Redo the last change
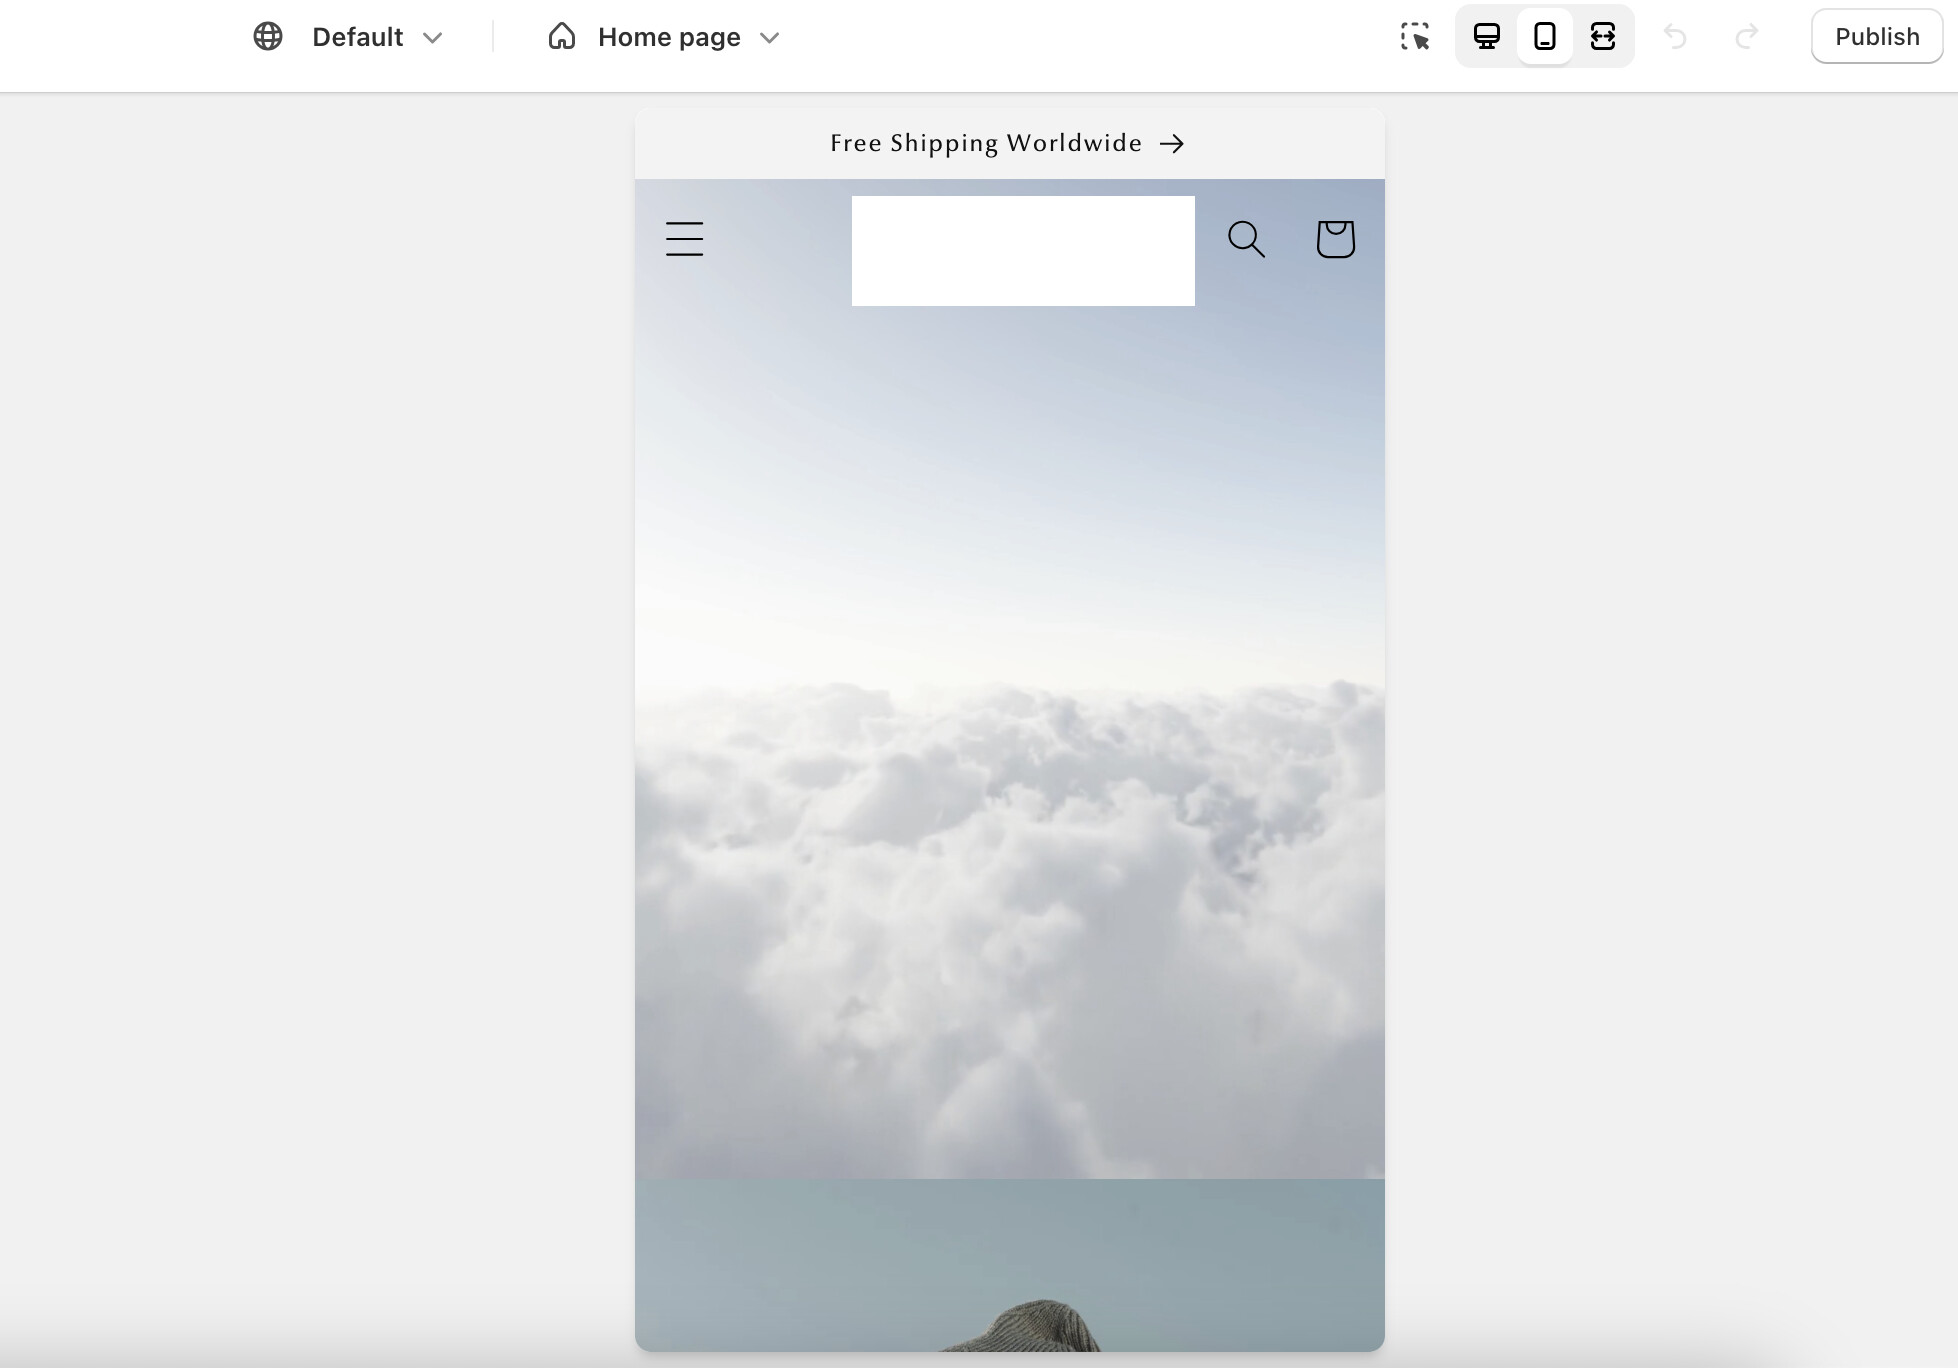 [x=1746, y=37]
